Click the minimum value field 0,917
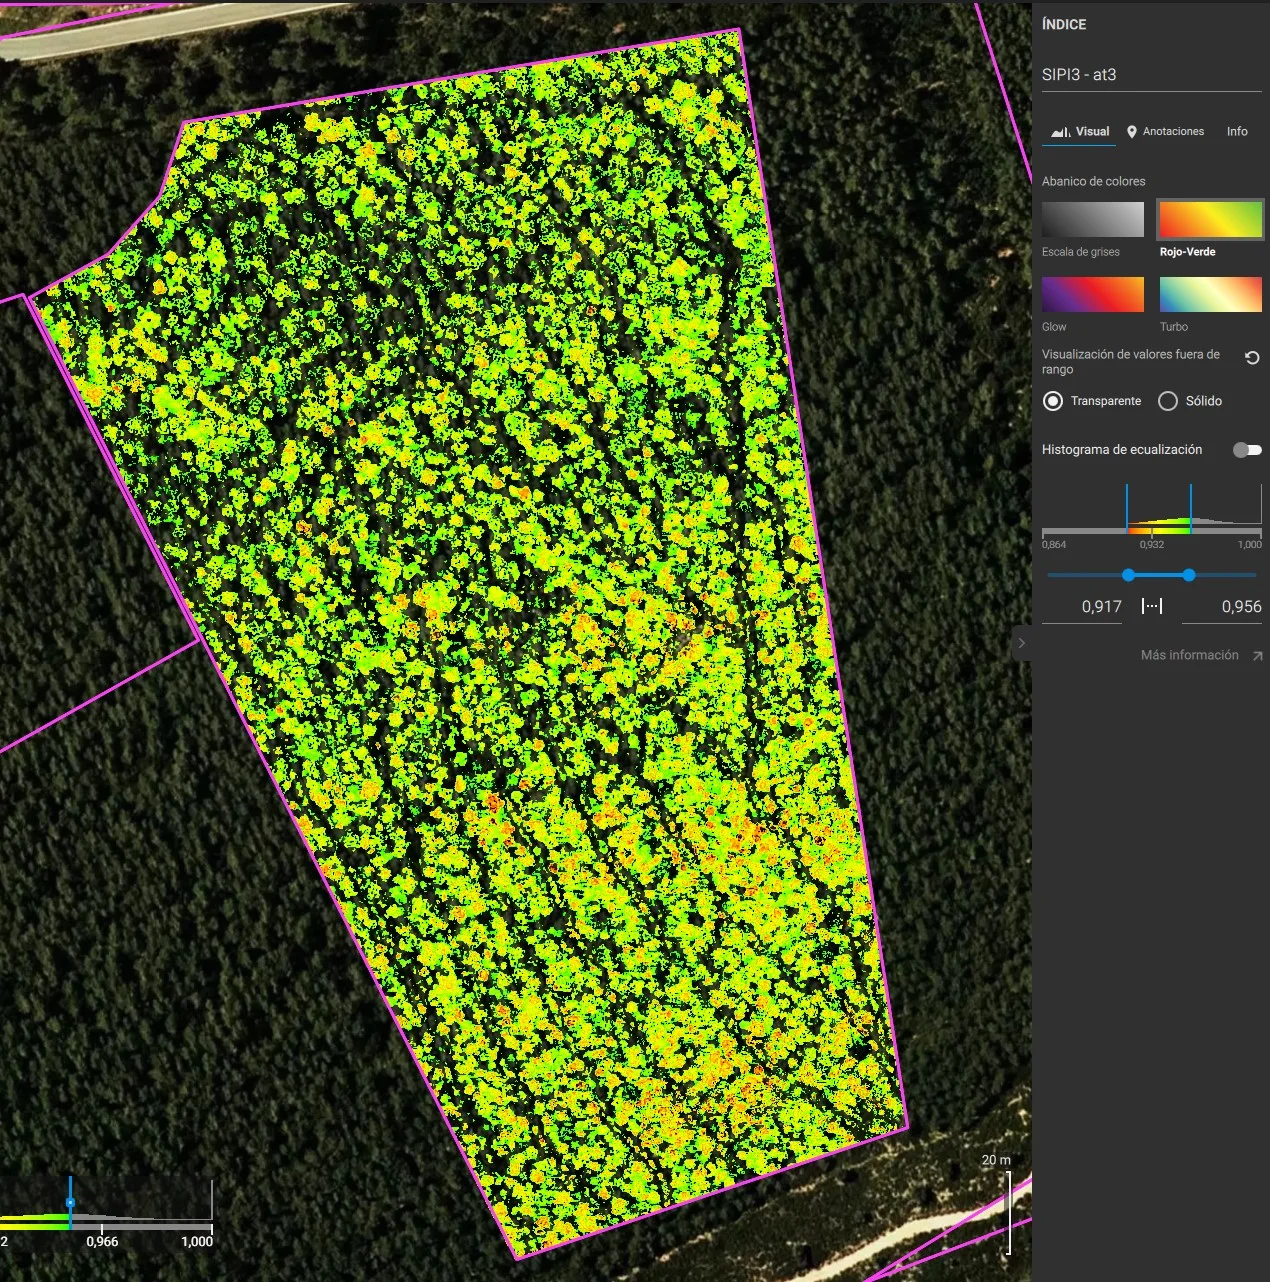1270x1282 pixels. 1083,607
